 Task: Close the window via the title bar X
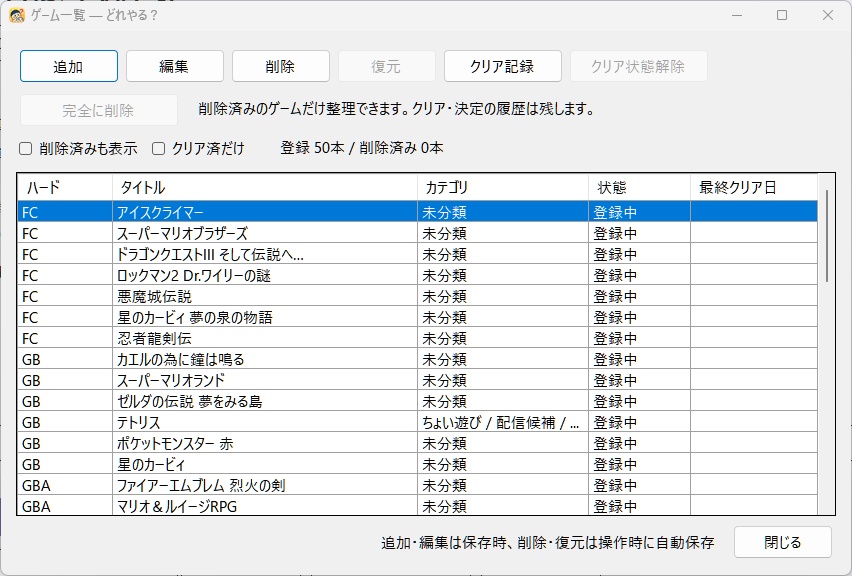coord(828,15)
